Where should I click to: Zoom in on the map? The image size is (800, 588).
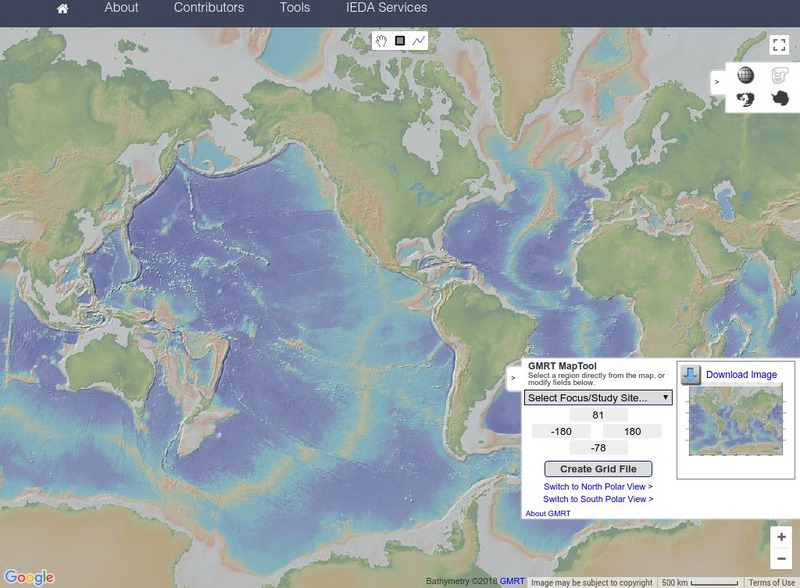[781, 537]
